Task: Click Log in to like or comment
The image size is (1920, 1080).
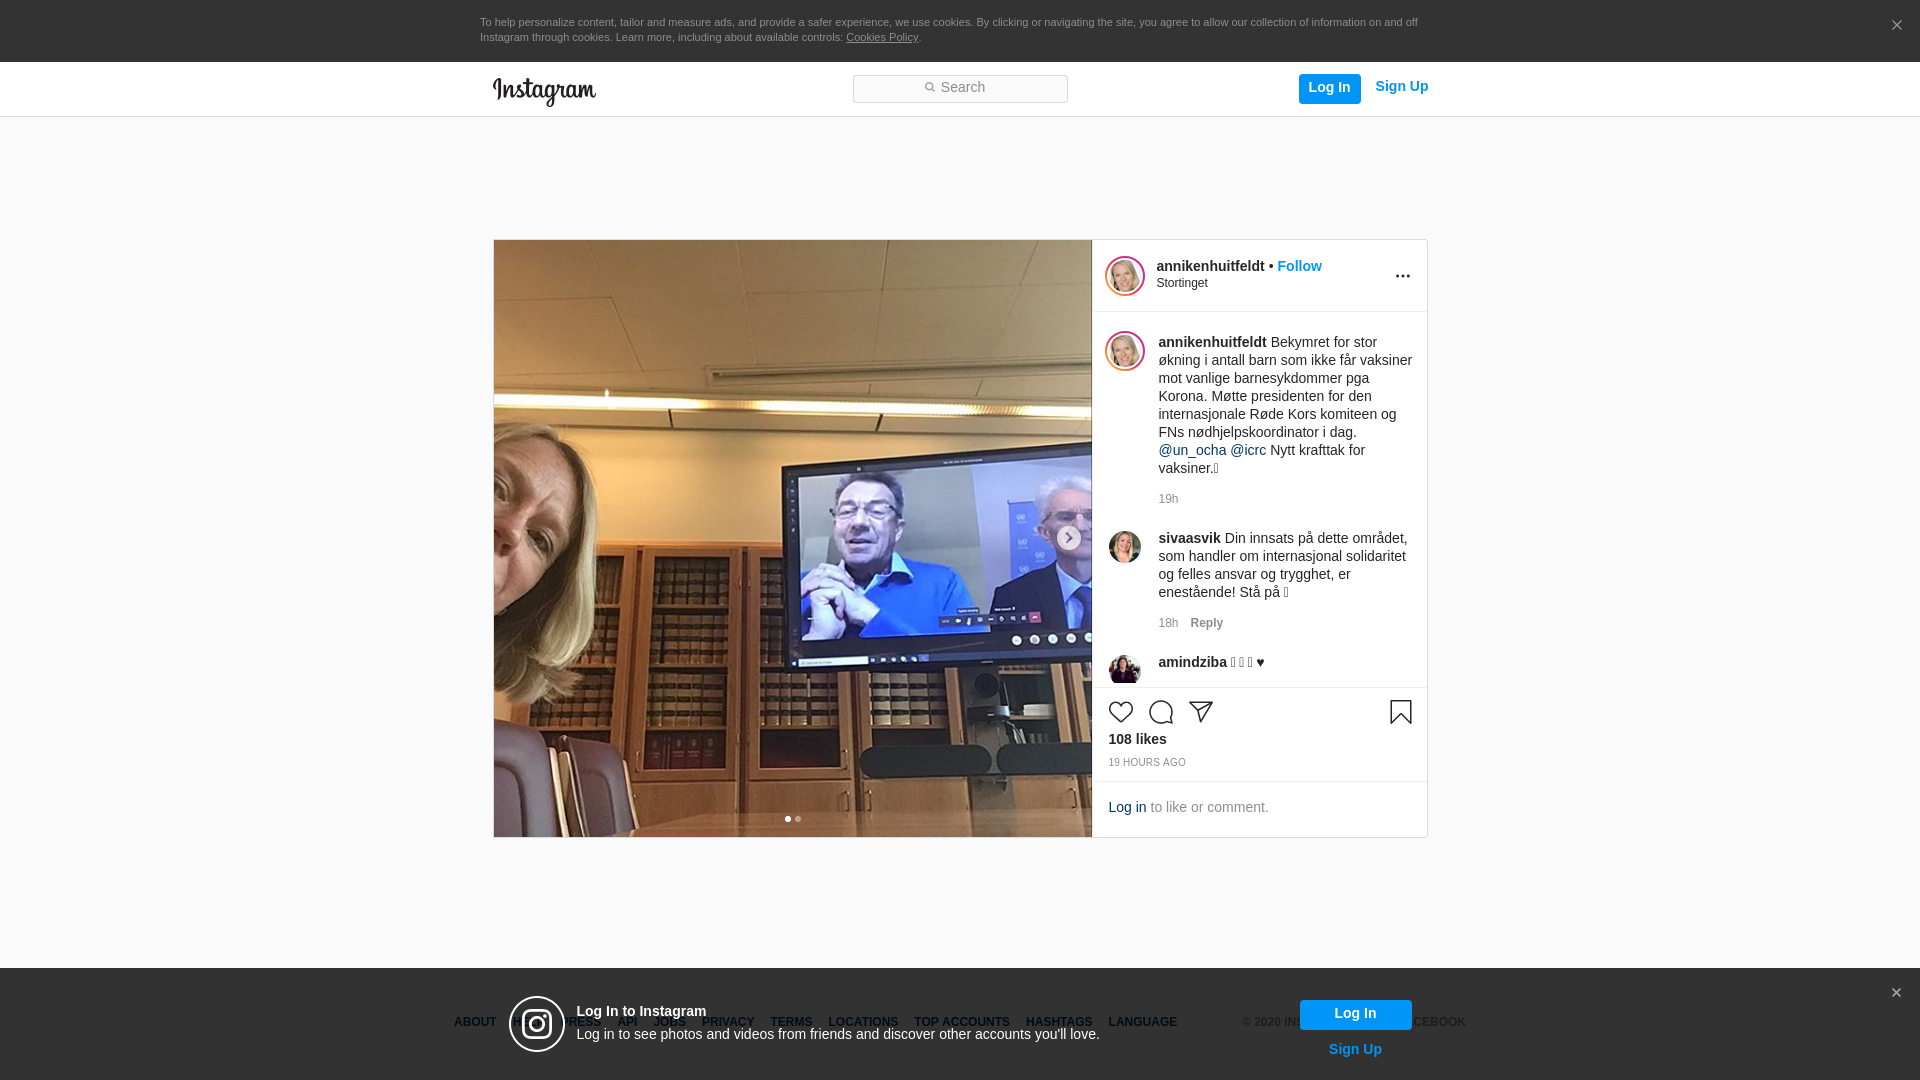Action: click(x=1127, y=807)
